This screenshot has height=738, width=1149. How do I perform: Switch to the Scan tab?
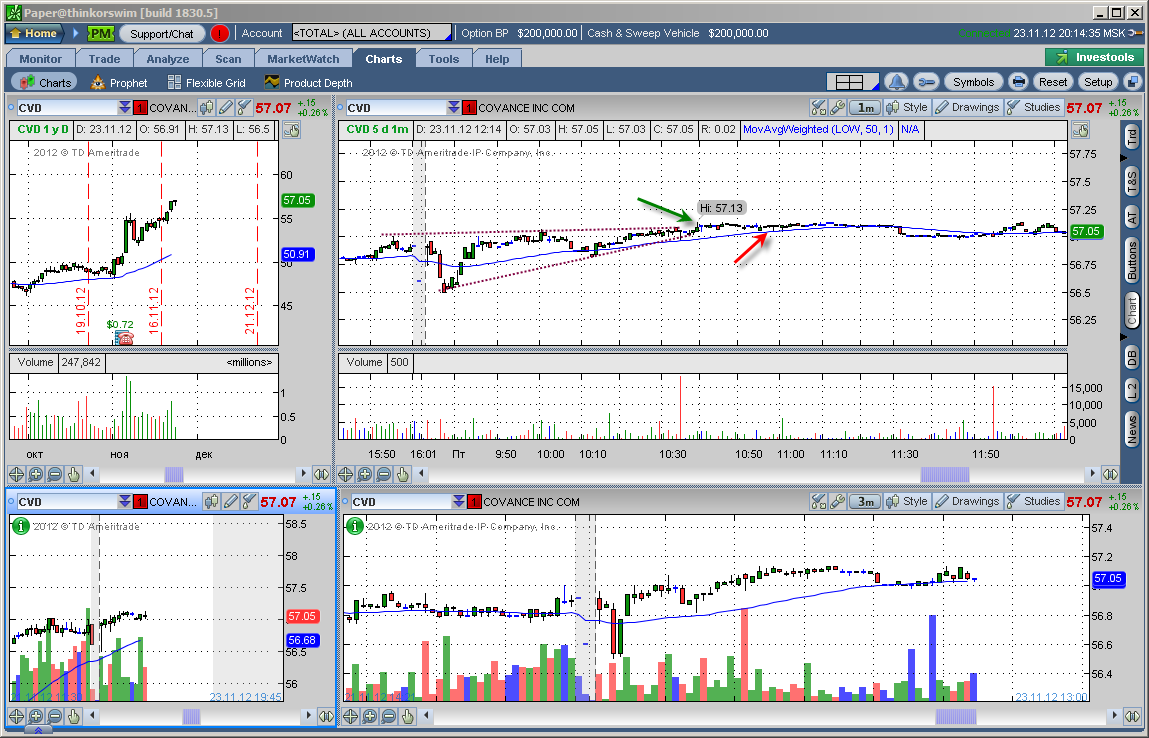(228, 59)
